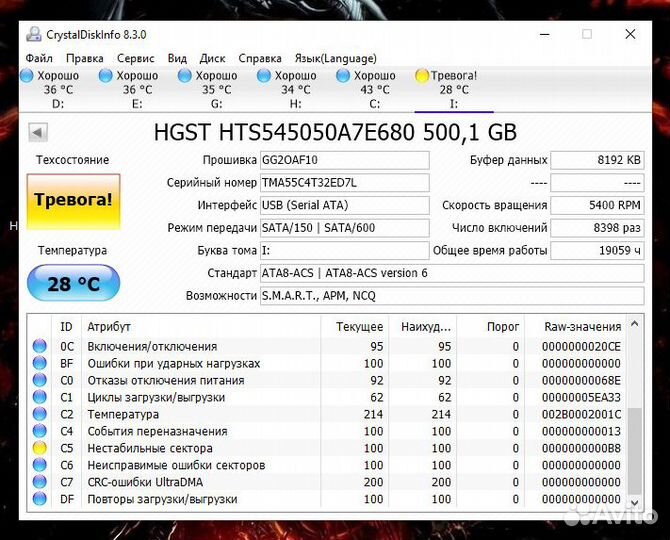Click status orb of row C2 Температура

(x=40, y=414)
